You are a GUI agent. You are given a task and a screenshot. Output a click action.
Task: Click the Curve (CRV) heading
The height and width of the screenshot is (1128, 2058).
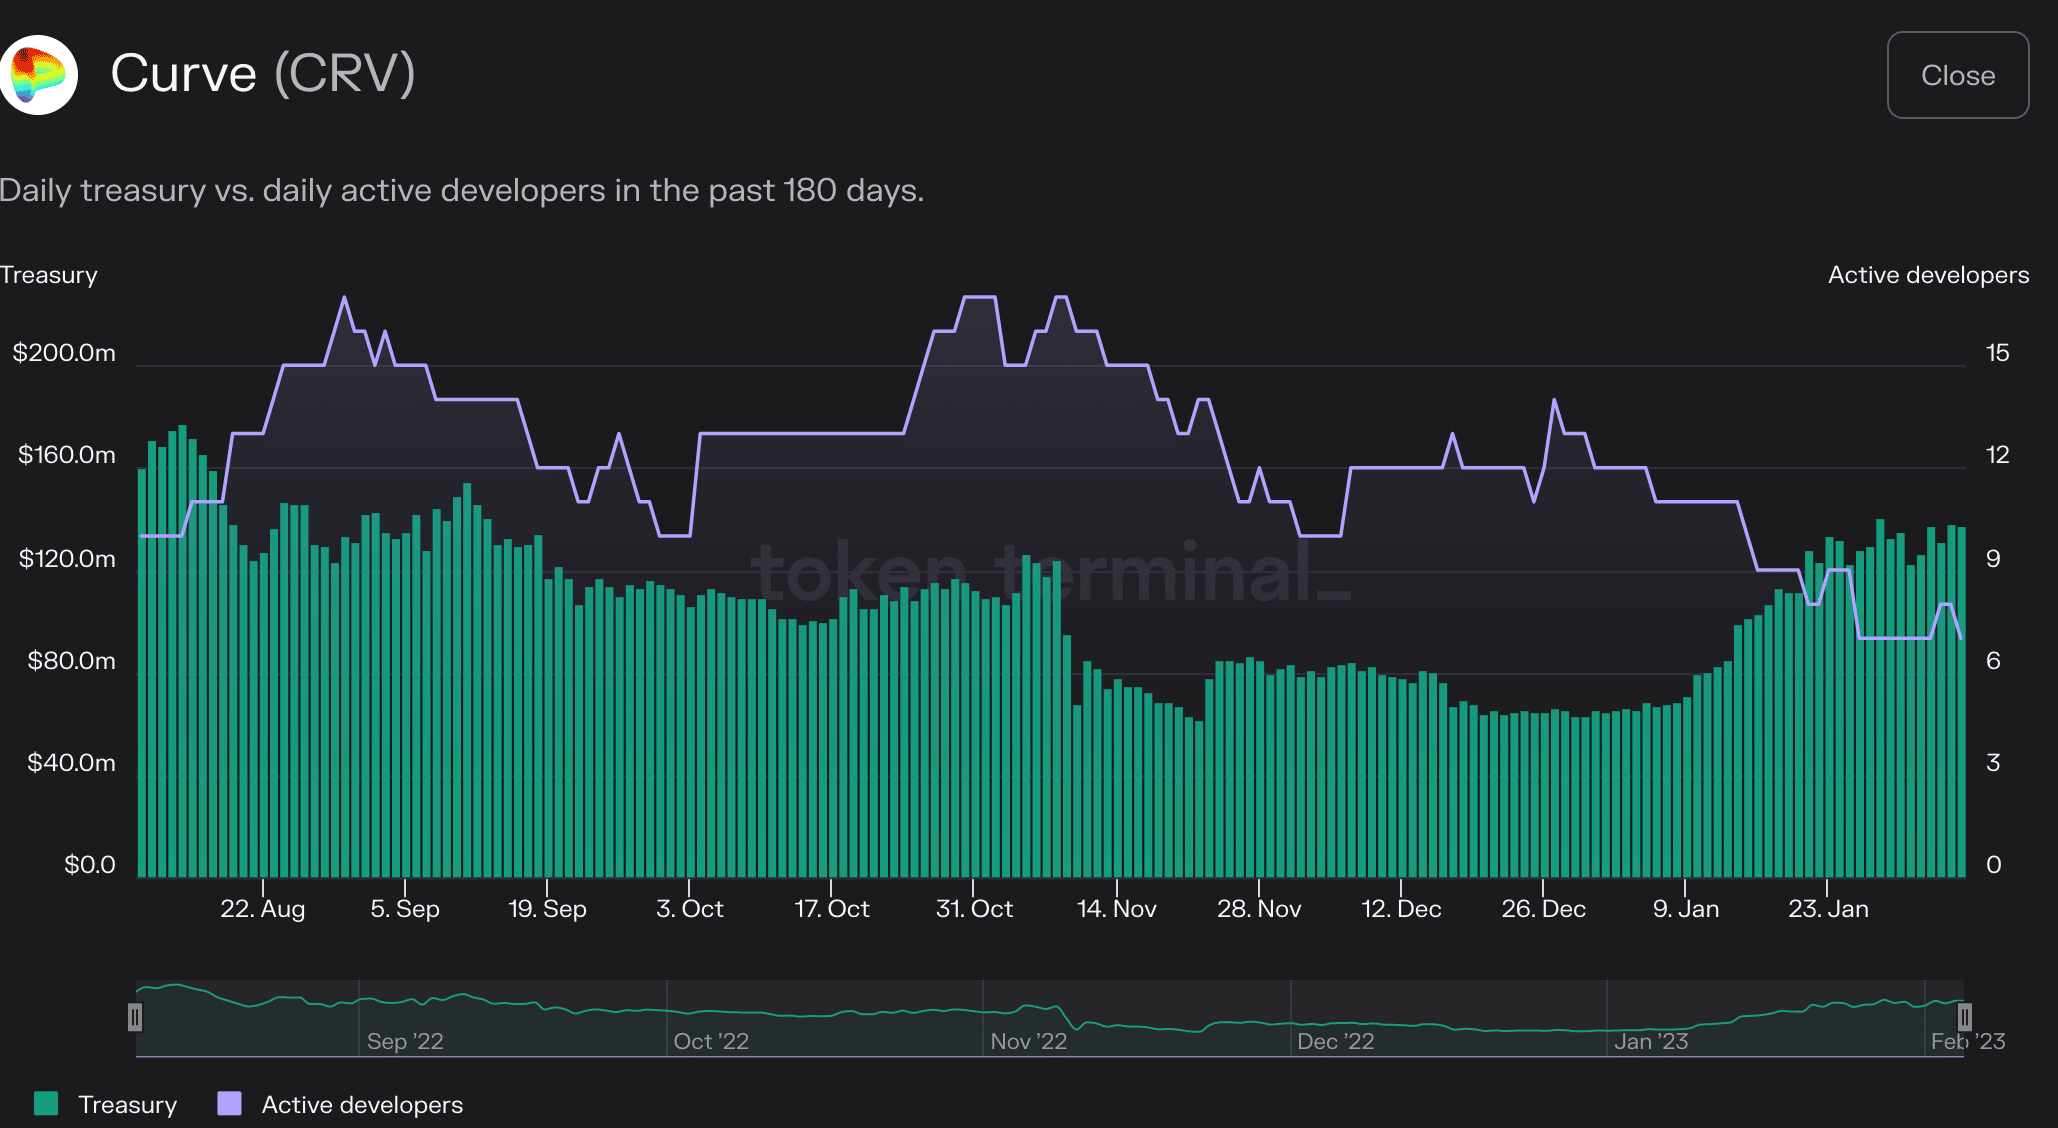[x=262, y=74]
